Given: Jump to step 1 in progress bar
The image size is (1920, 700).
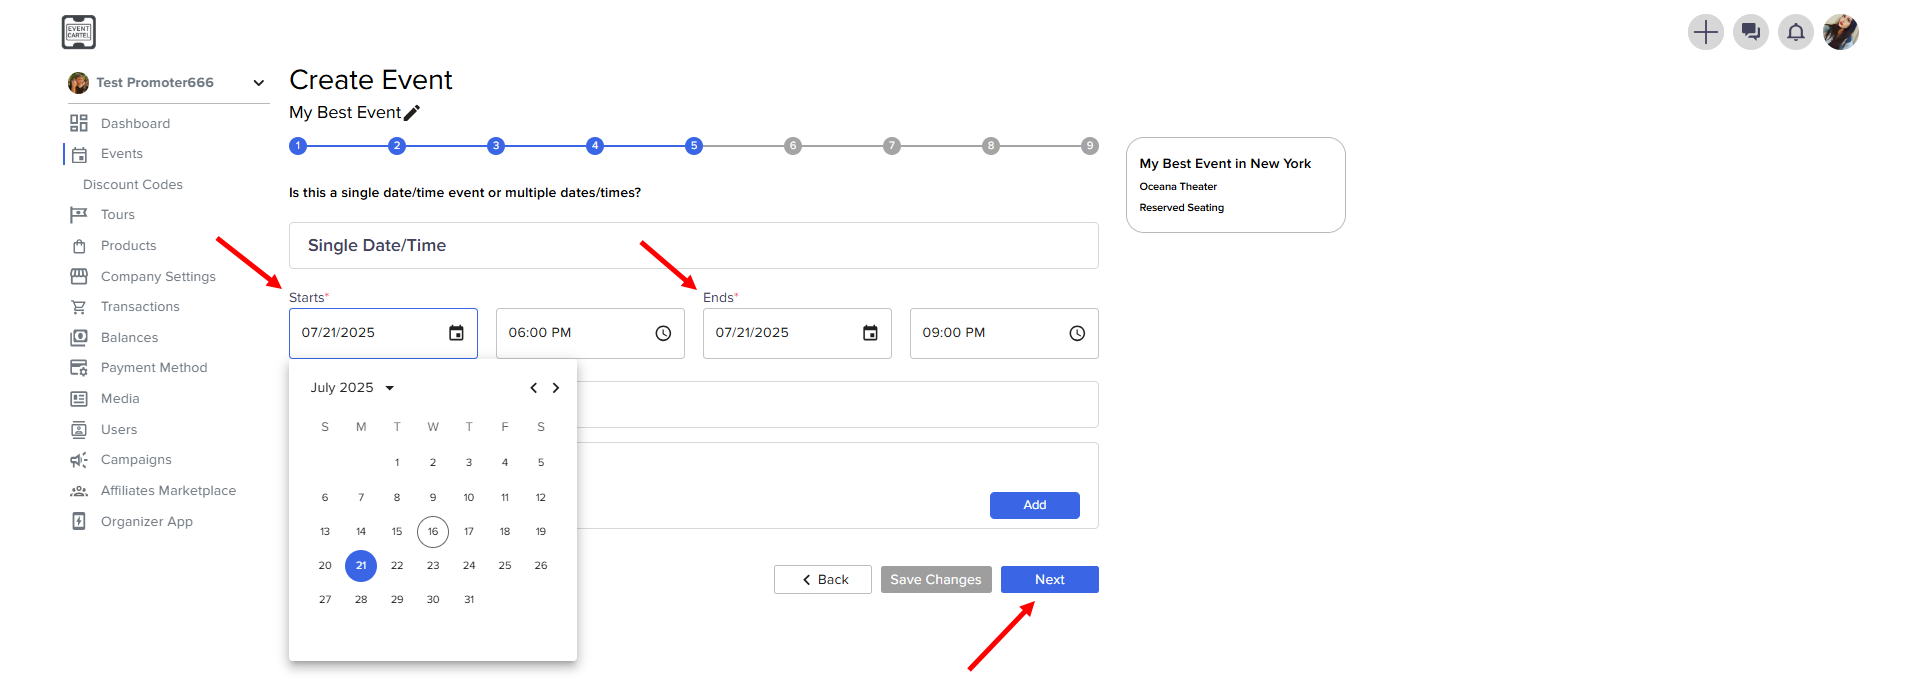Looking at the screenshot, I should tap(298, 146).
